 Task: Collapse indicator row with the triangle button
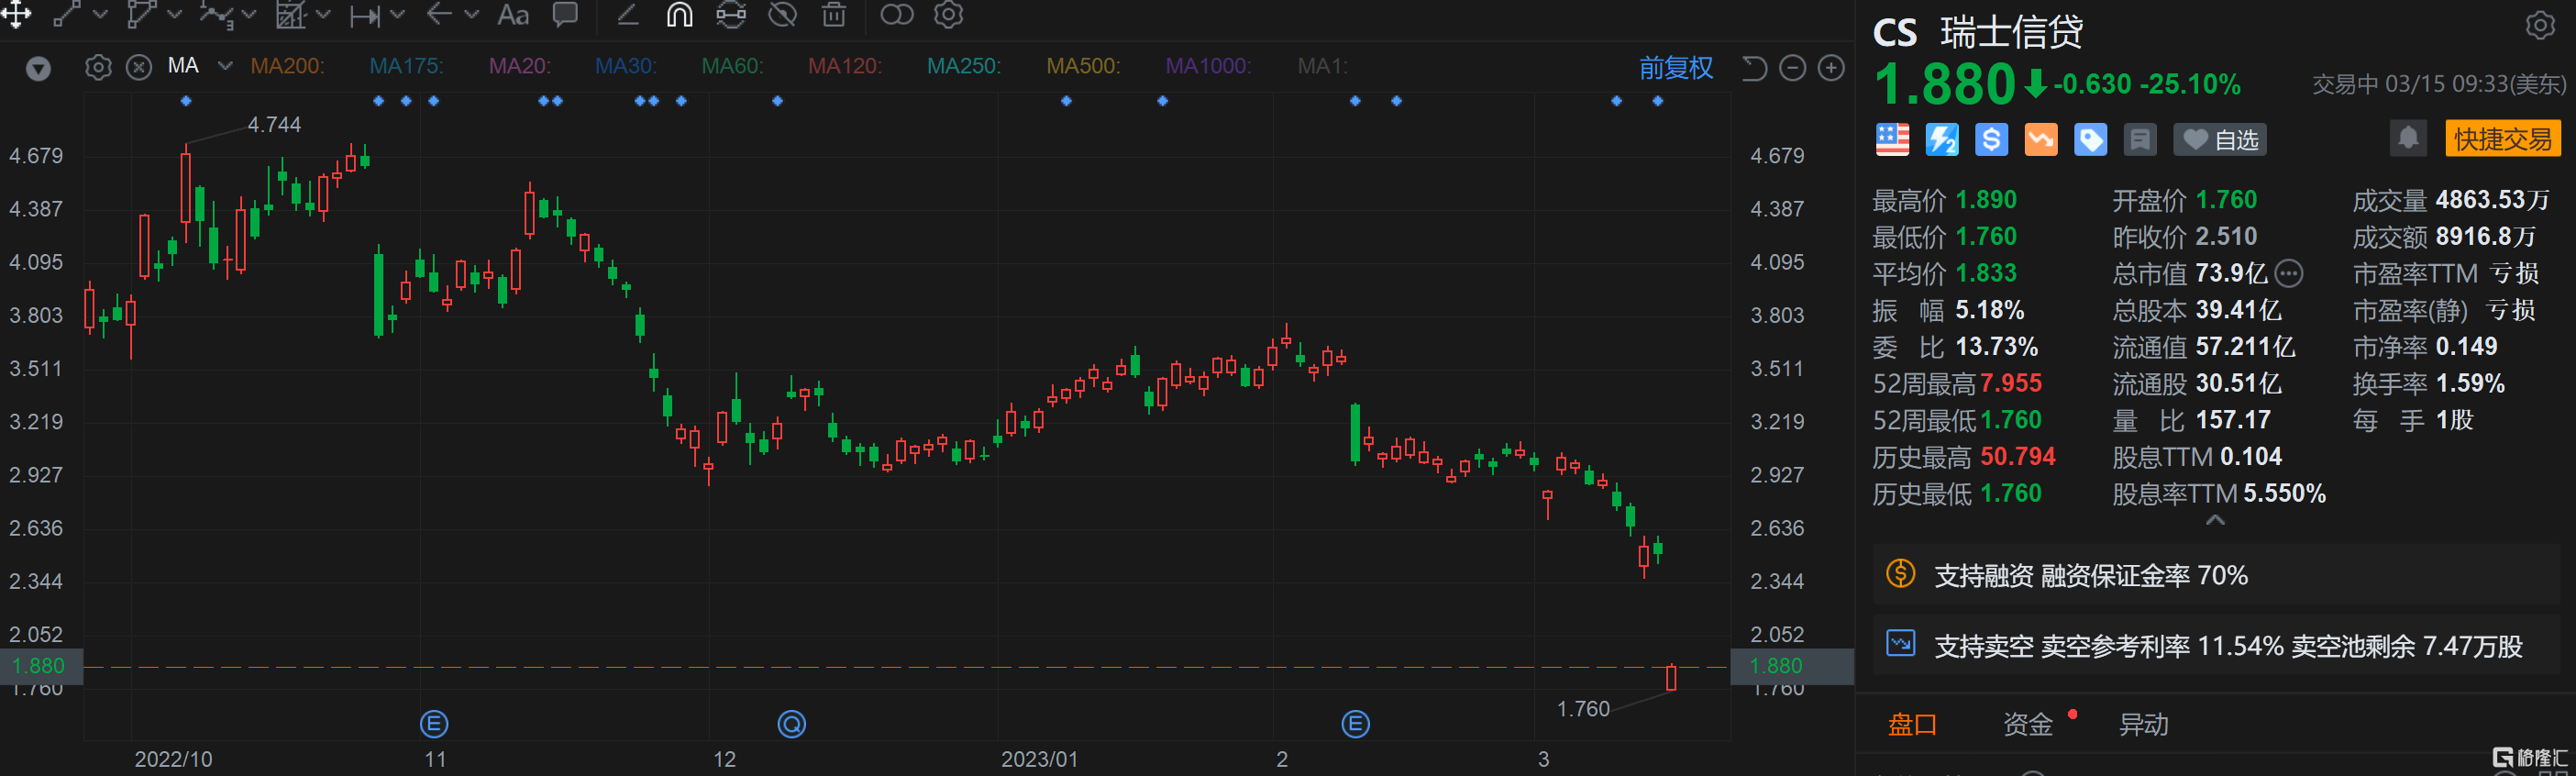(38, 68)
